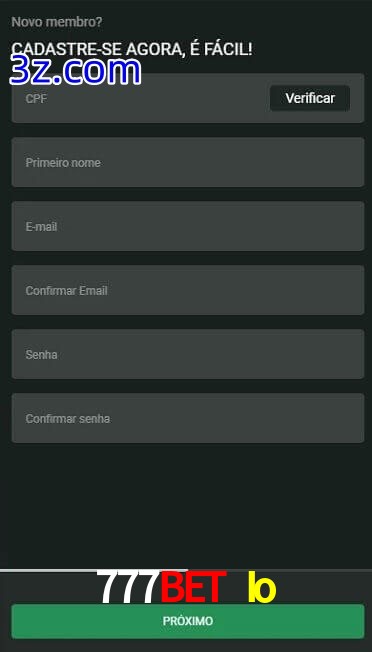This screenshot has width=372, height=652.
Task: Click the 'CADASTRE-SE AGORA, É FÁCIL!' heading
Action: (x=132, y=49)
